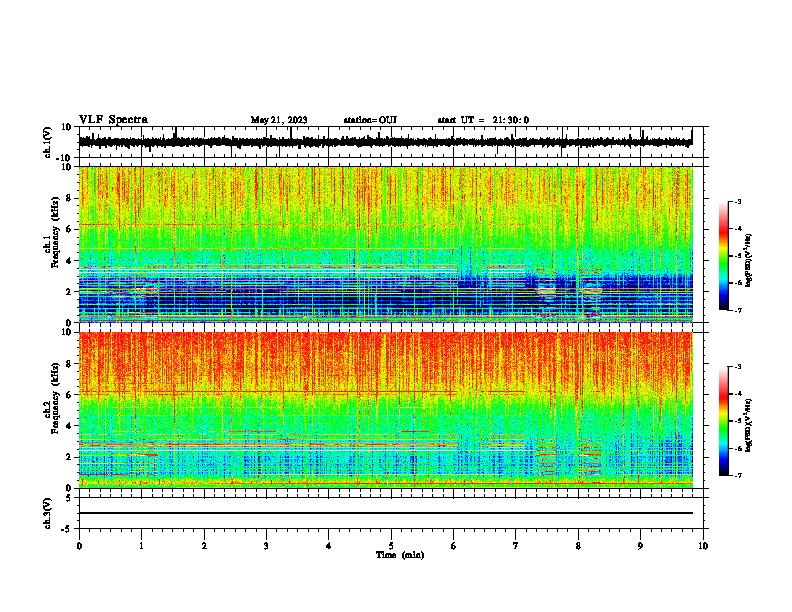Click the "station=OUI" label

(x=370, y=120)
